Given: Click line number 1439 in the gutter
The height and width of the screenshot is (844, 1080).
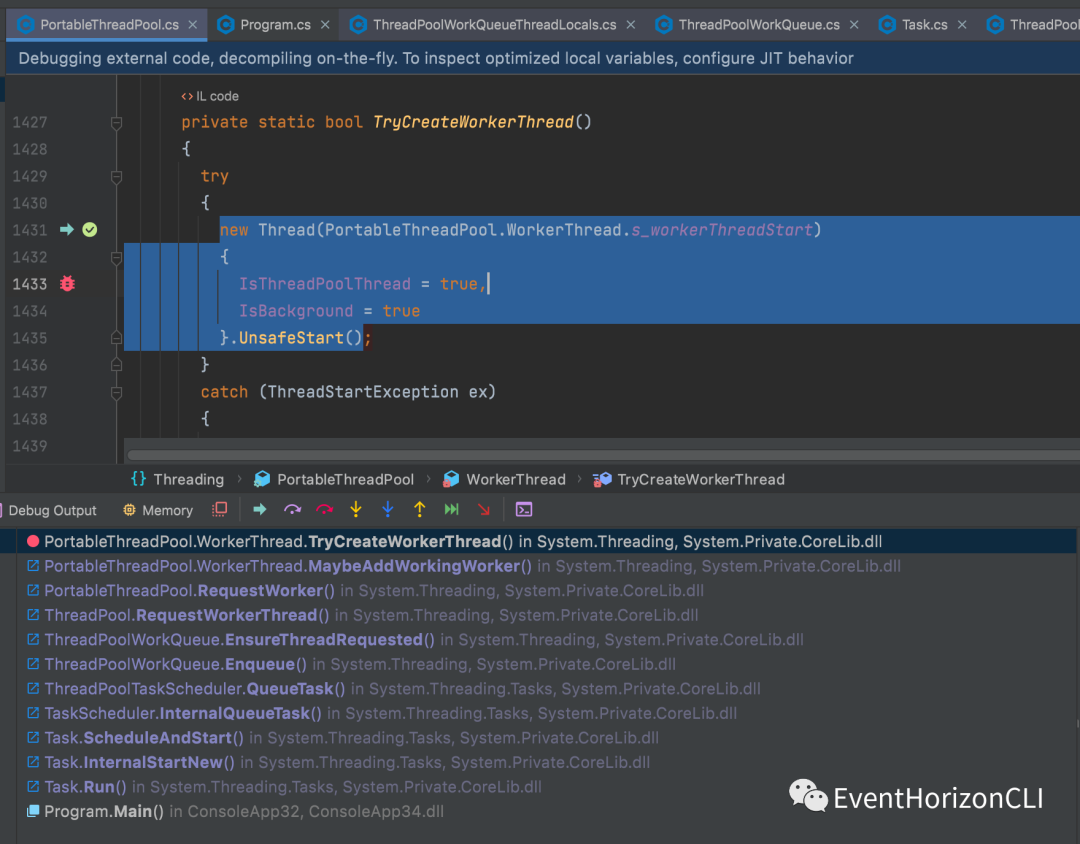Looking at the screenshot, I should [30, 446].
